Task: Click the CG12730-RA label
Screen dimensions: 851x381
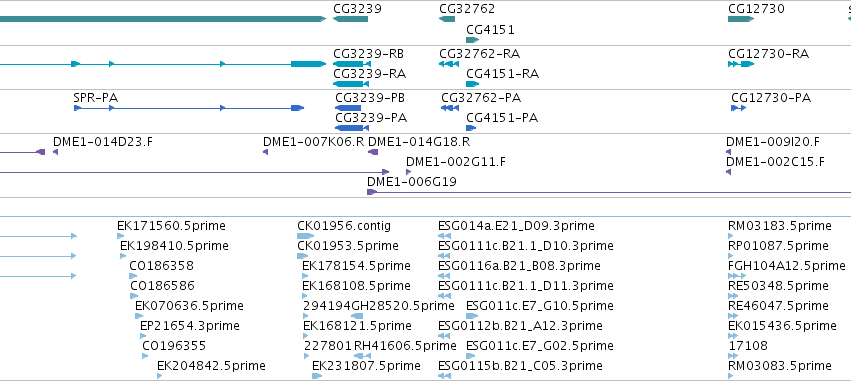Action: pos(768,54)
